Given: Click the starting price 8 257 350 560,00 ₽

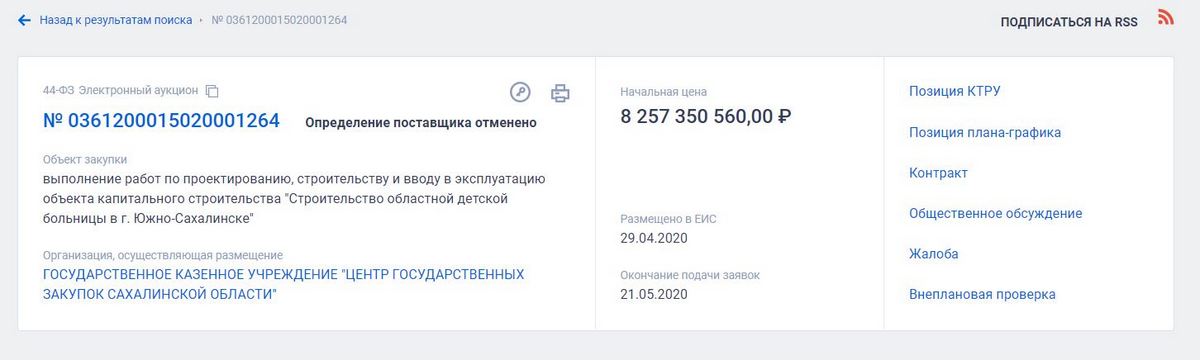Looking at the screenshot, I should coord(706,116).
